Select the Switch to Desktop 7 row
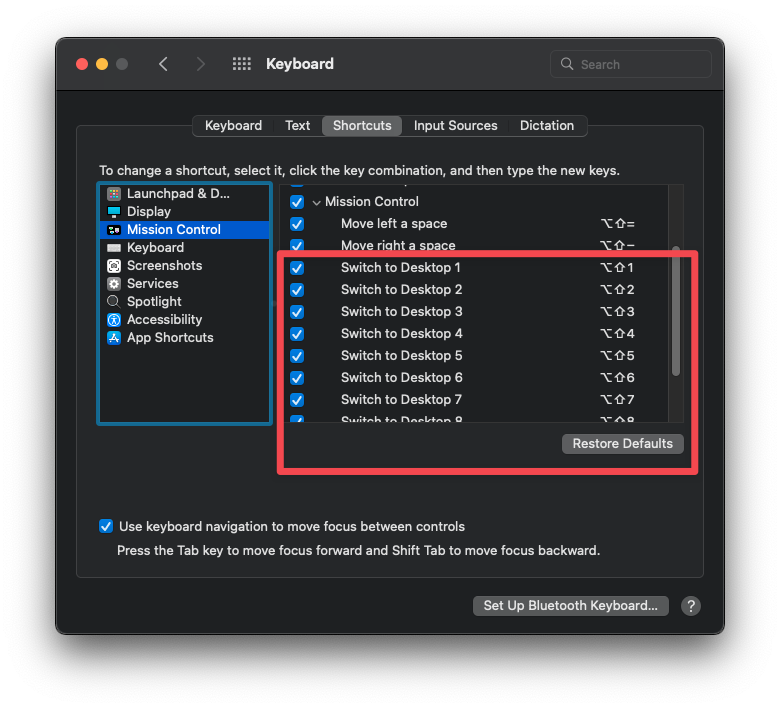This screenshot has height=708, width=780. click(475, 400)
